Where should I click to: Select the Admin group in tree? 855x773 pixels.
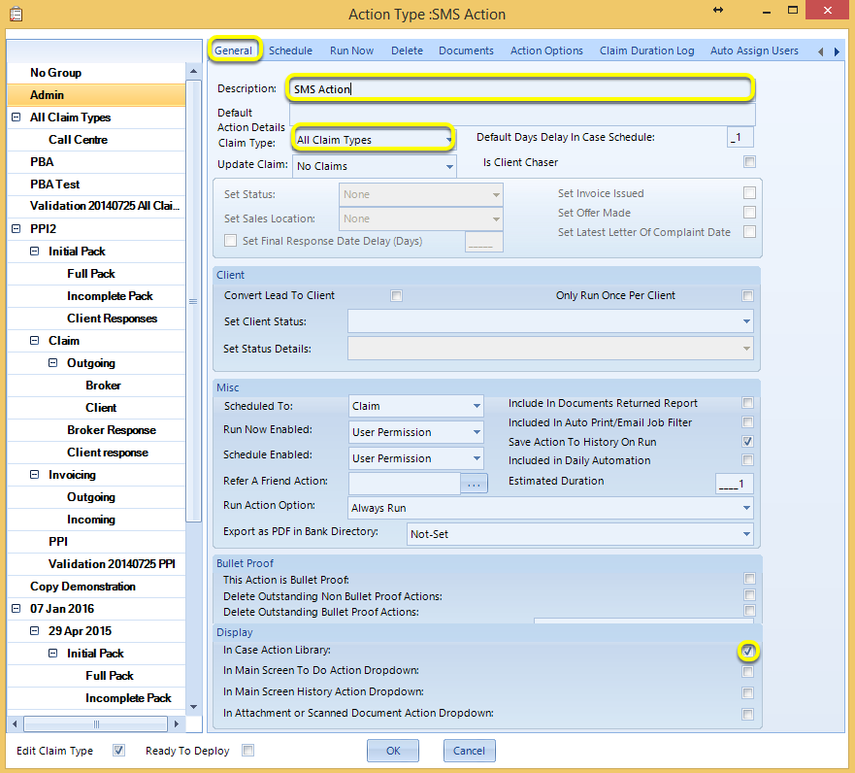(96, 95)
